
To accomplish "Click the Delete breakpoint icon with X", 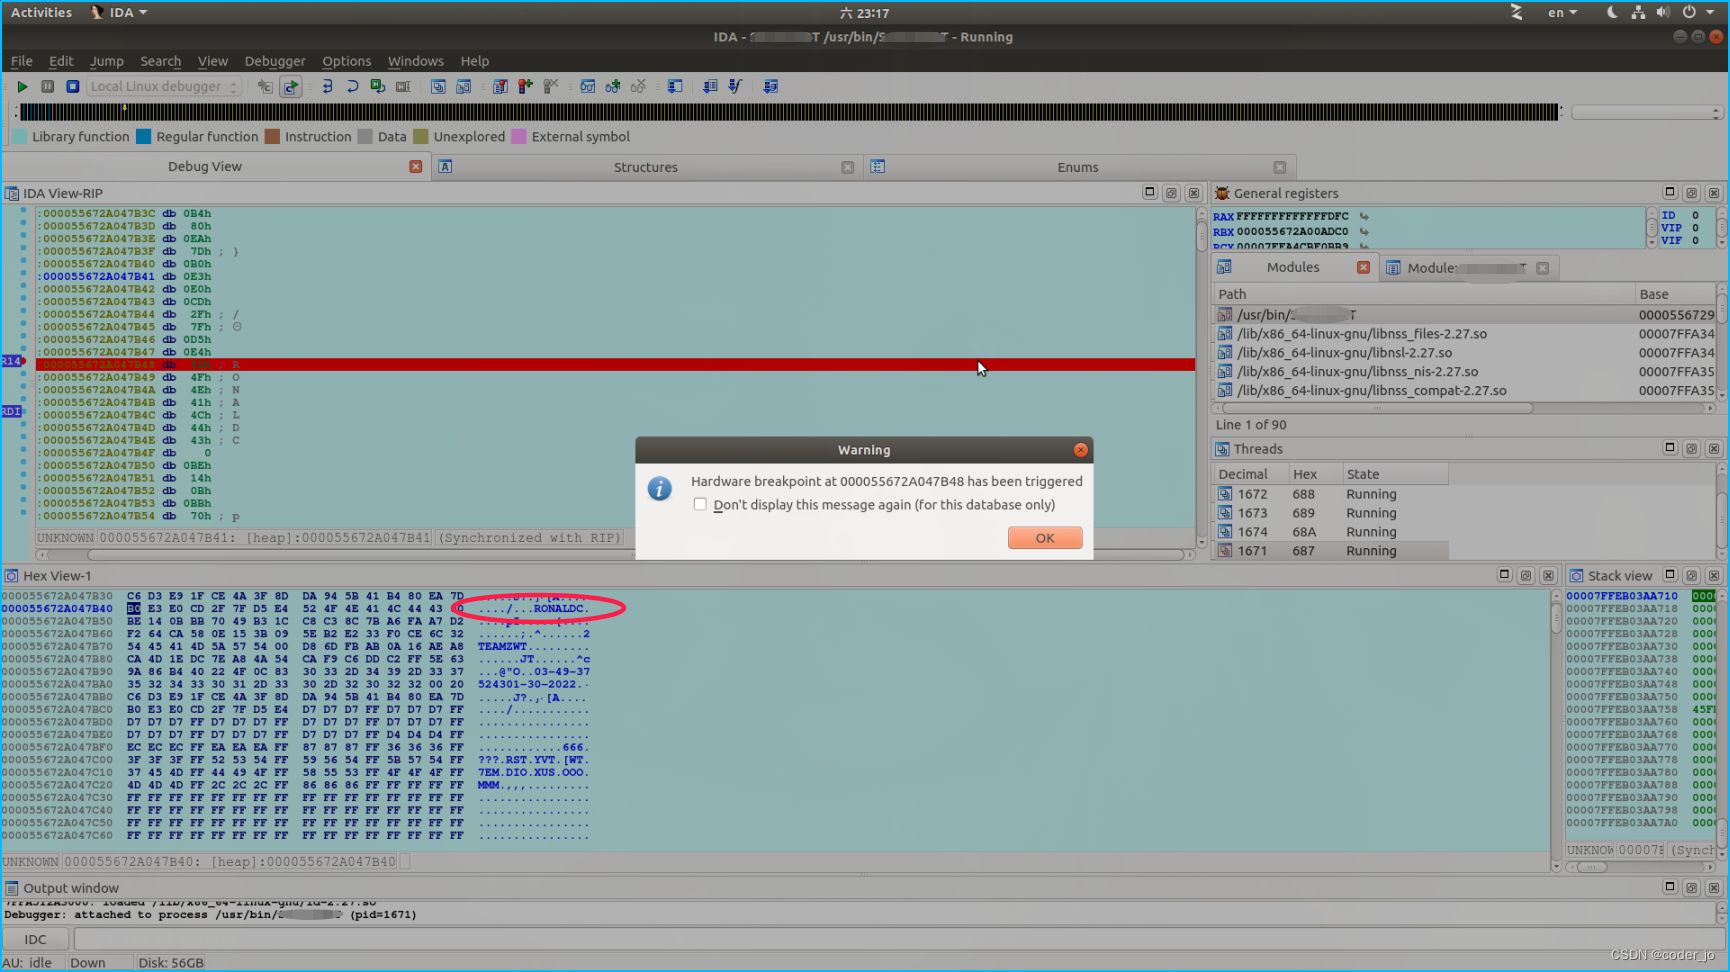I will click(x=550, y=87).
